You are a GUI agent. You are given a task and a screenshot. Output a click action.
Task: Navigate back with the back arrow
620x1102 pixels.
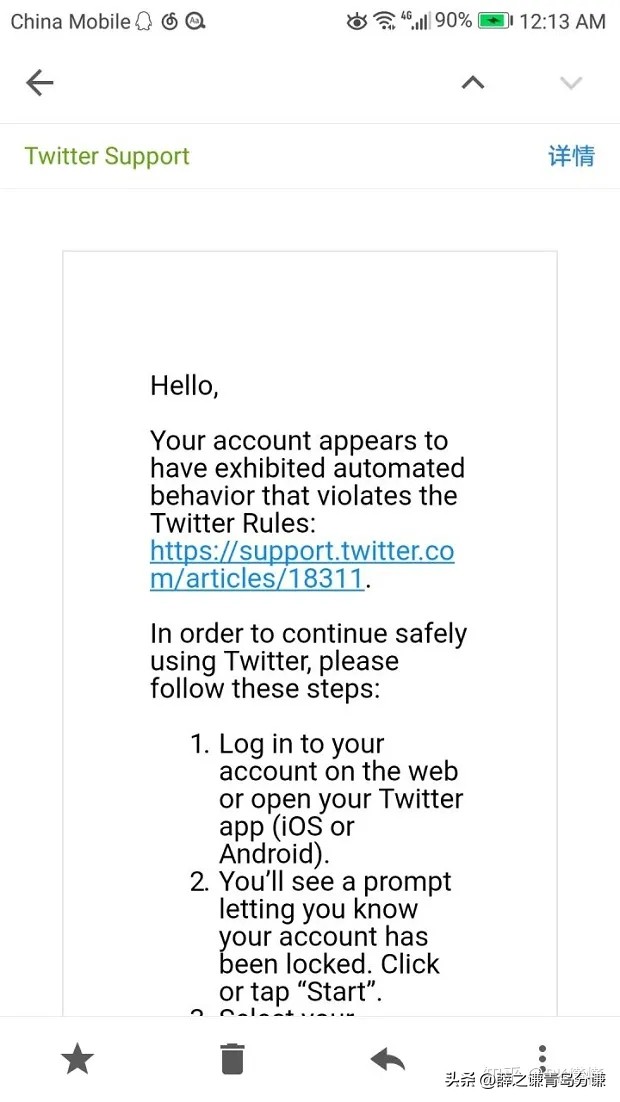click(39, 83)
